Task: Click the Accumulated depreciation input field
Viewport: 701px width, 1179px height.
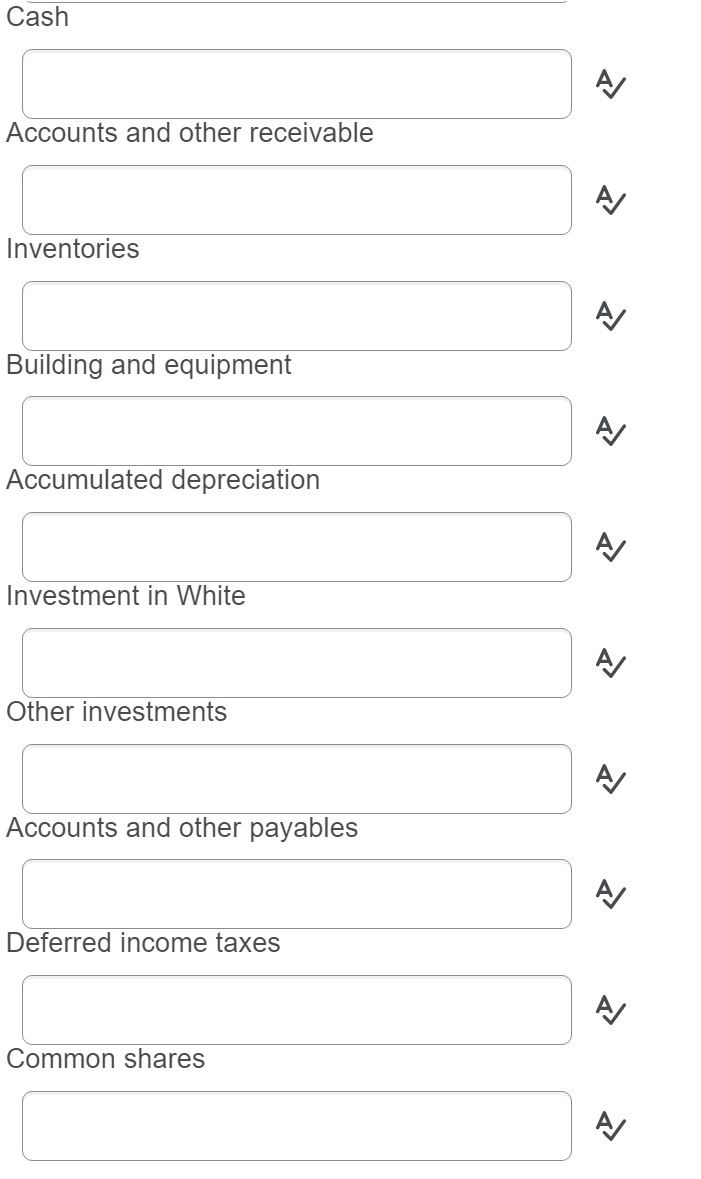Action: [295, 547]
